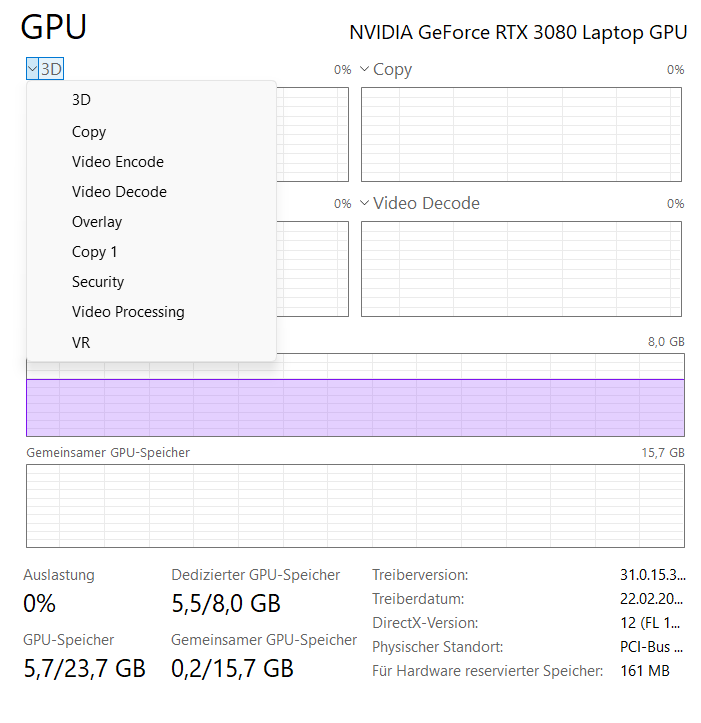
Task: Click the GPU heading title
Action: (54, 28)
